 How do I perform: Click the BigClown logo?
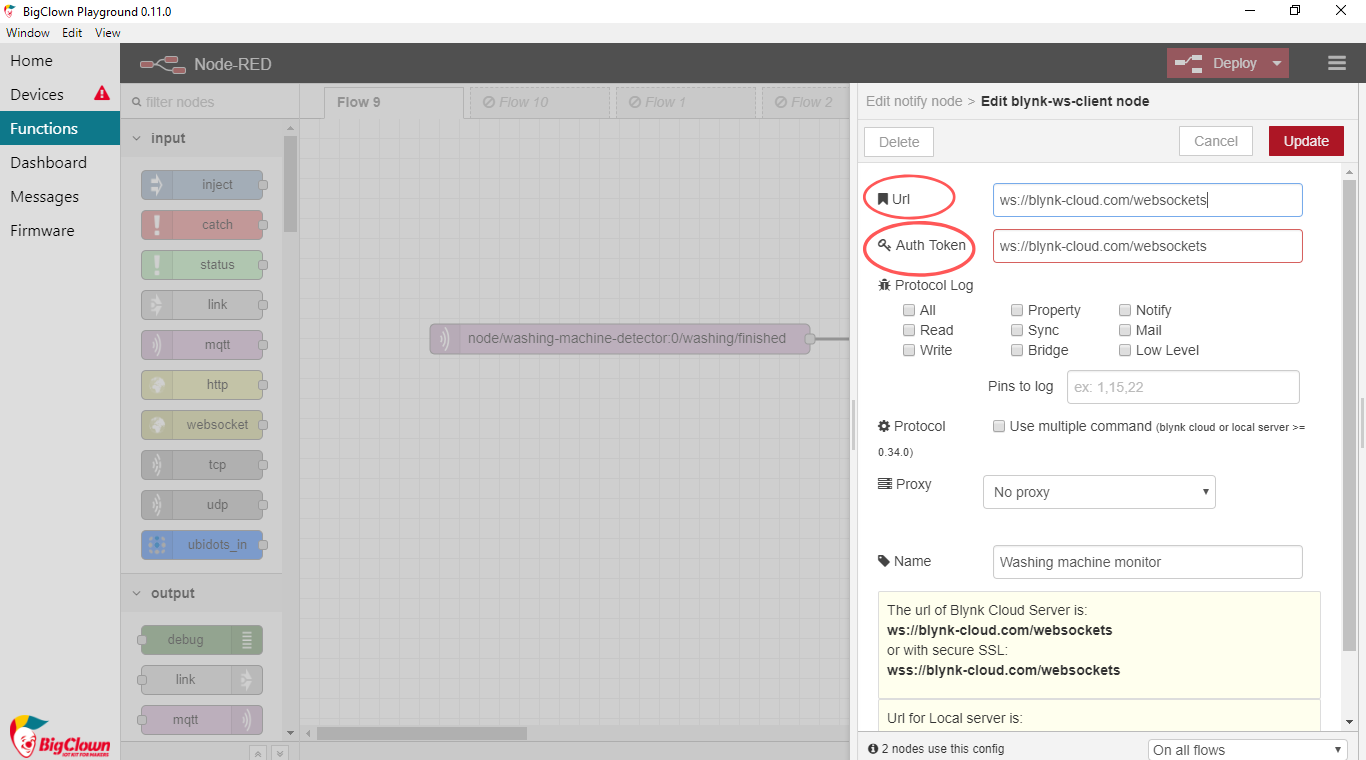click(x=60, y=736)
